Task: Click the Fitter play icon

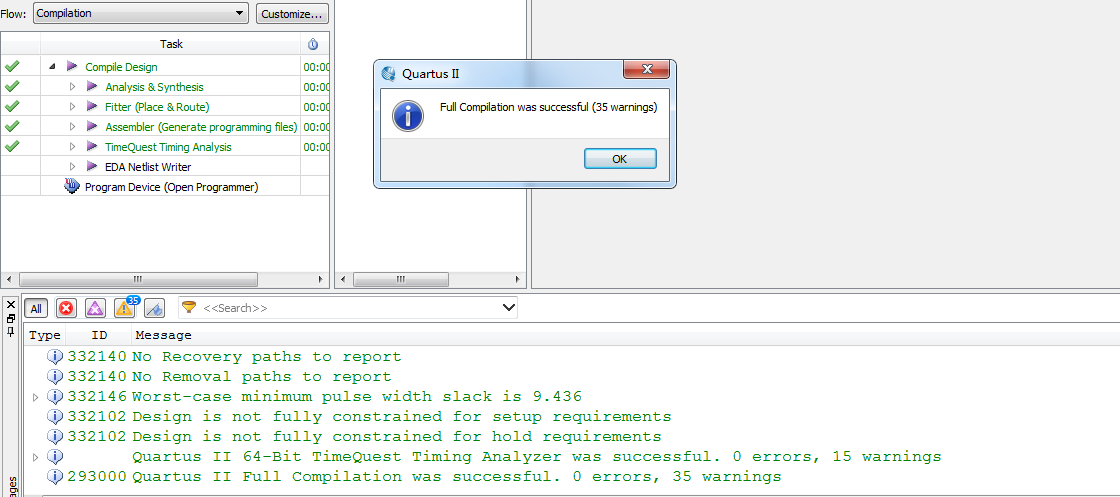Action: click(91, 106)
